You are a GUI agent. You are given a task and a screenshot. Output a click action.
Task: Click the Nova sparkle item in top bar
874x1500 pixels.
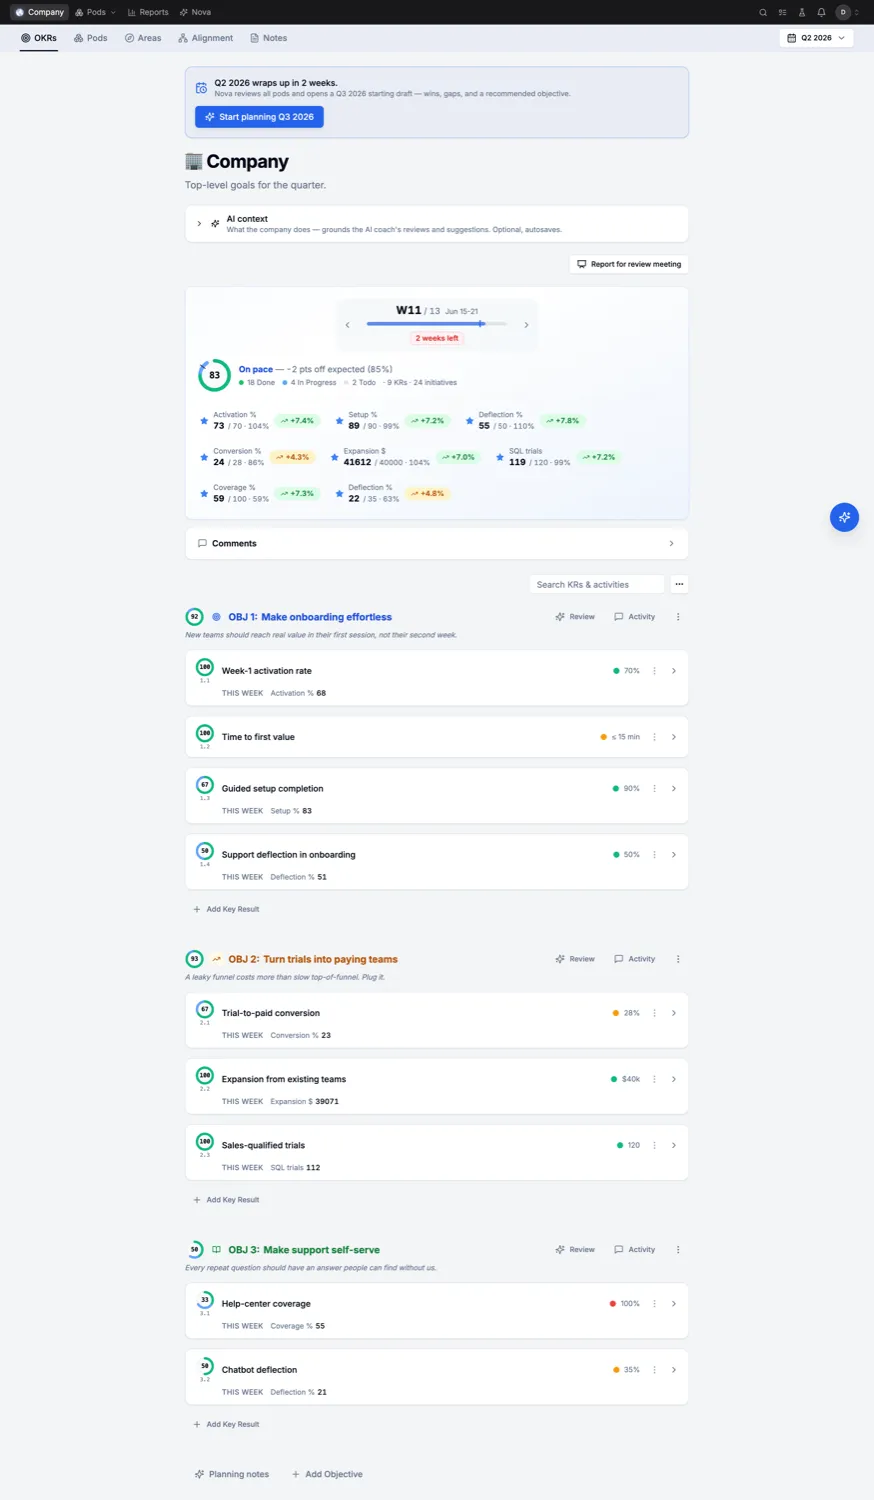(195, 12)
